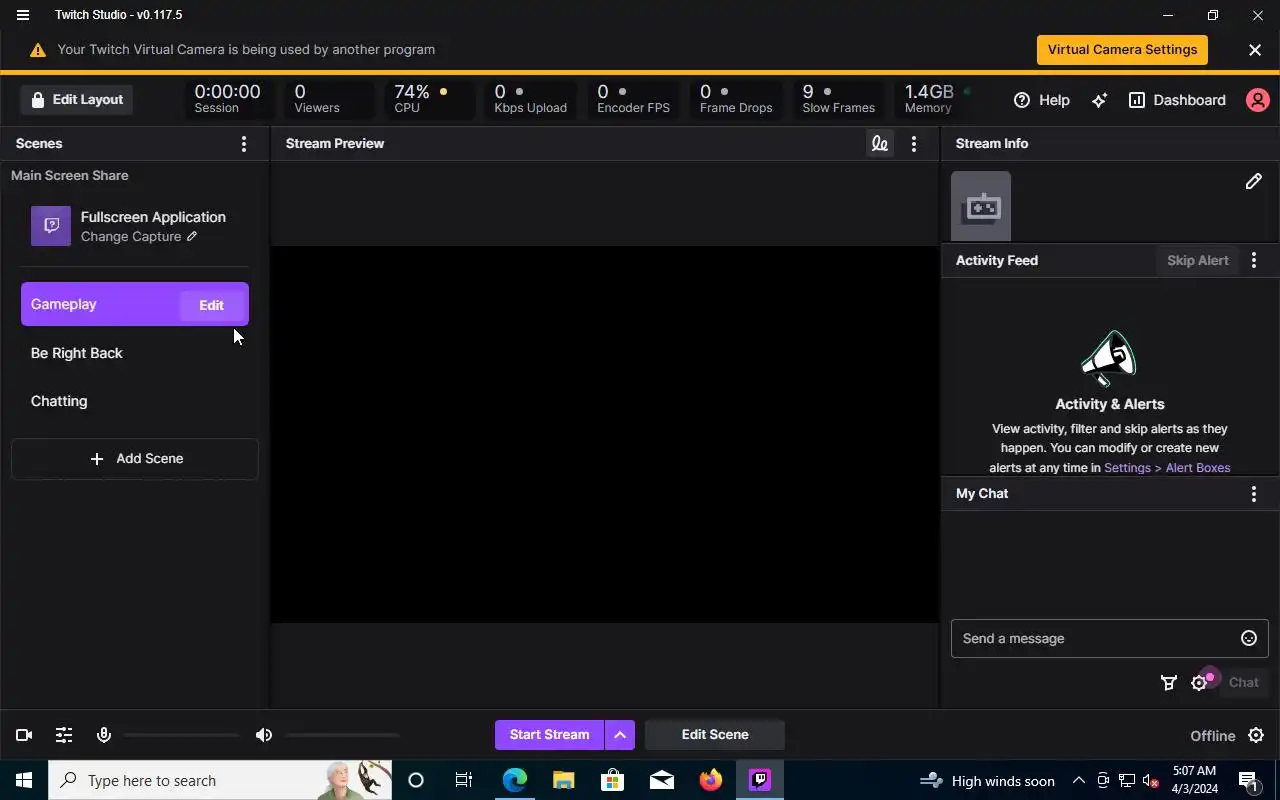The image size is (1280, 800).
Task: Click the Activity & Alerts megaphone icon
Action: [x=1109, y=358]
